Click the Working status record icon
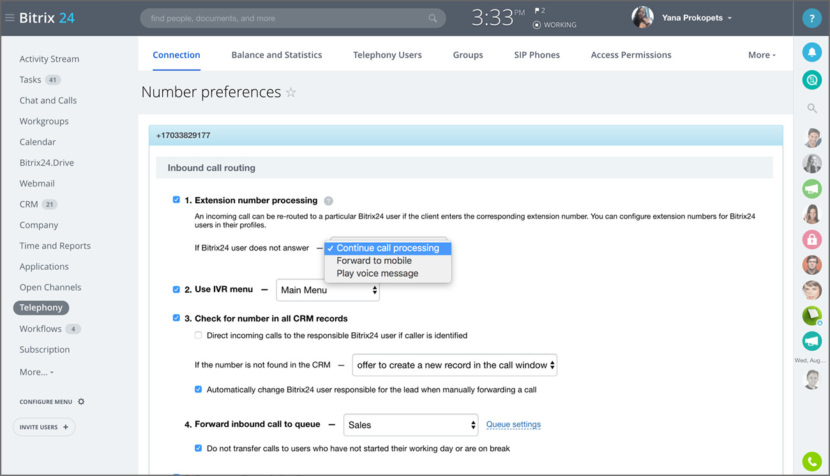The width and height of the screenshot is (830, 476). pyautogui.click(x=537, y=25)
